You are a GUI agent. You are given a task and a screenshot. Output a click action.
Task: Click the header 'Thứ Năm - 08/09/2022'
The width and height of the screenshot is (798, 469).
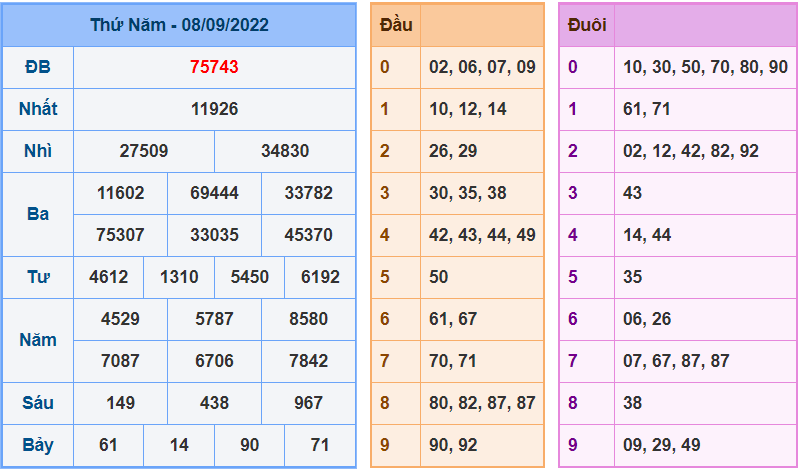tap(179, 25)
